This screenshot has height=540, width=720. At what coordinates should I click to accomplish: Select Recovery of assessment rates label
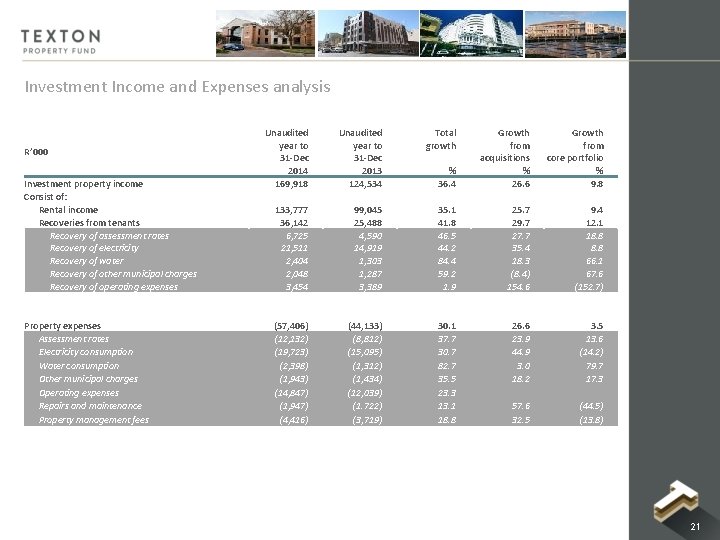[109, 236]
